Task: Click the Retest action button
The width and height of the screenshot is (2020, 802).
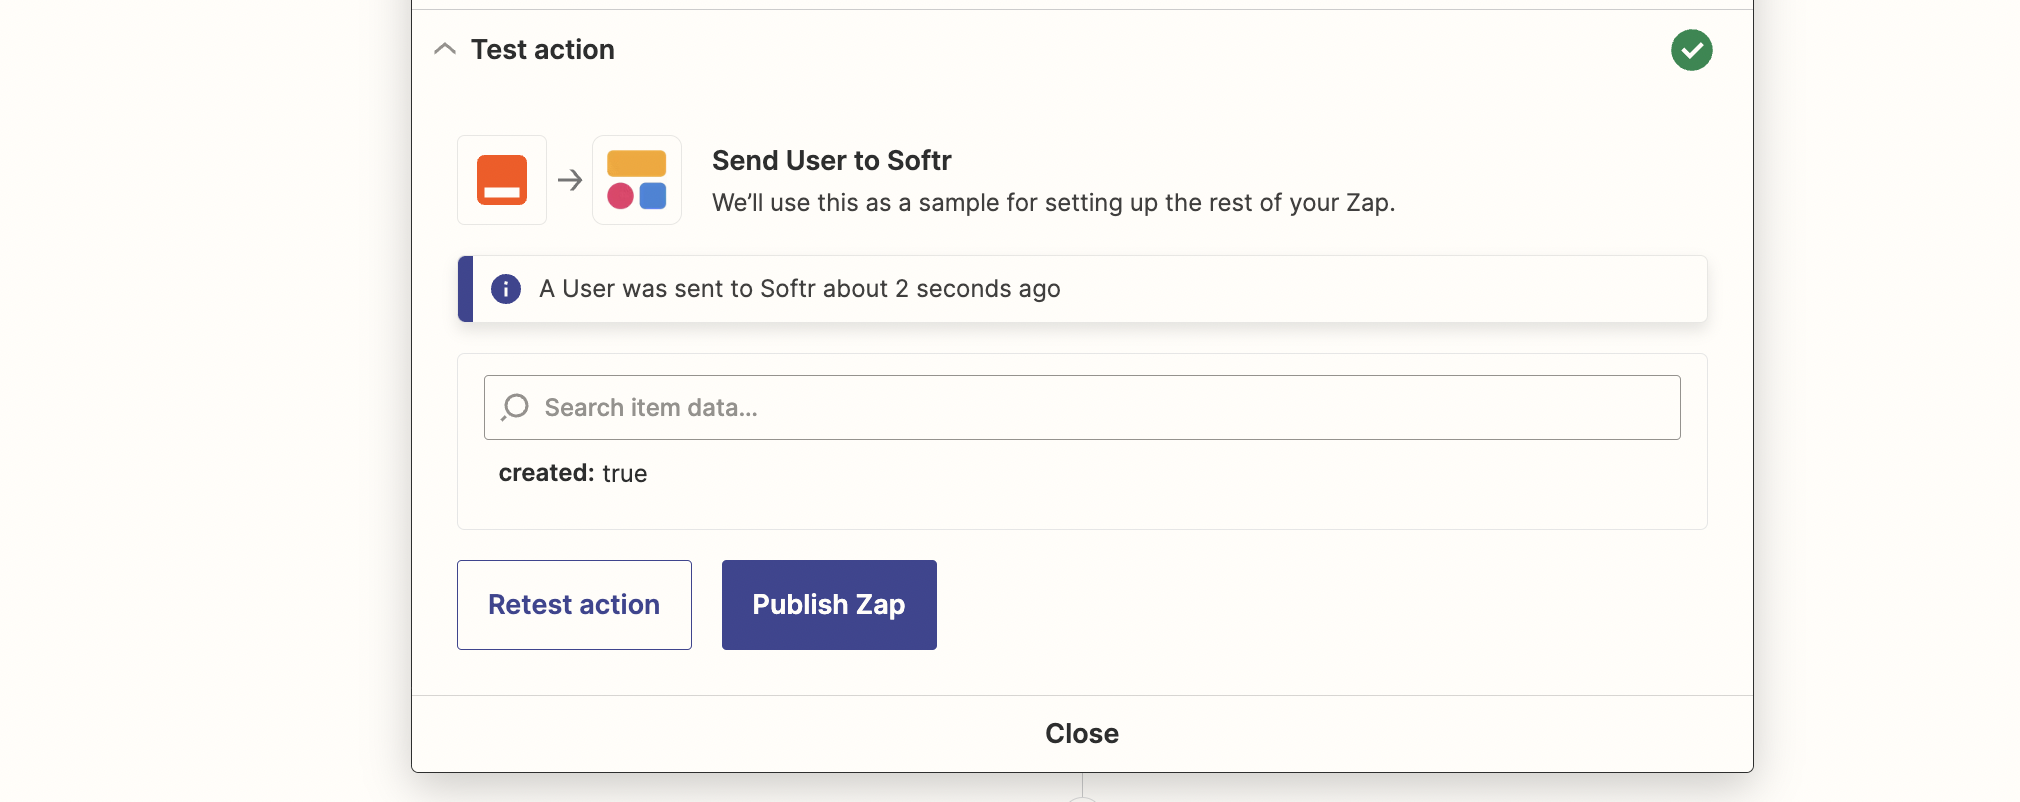Action: pyautogui.click(x=573, y=604)
